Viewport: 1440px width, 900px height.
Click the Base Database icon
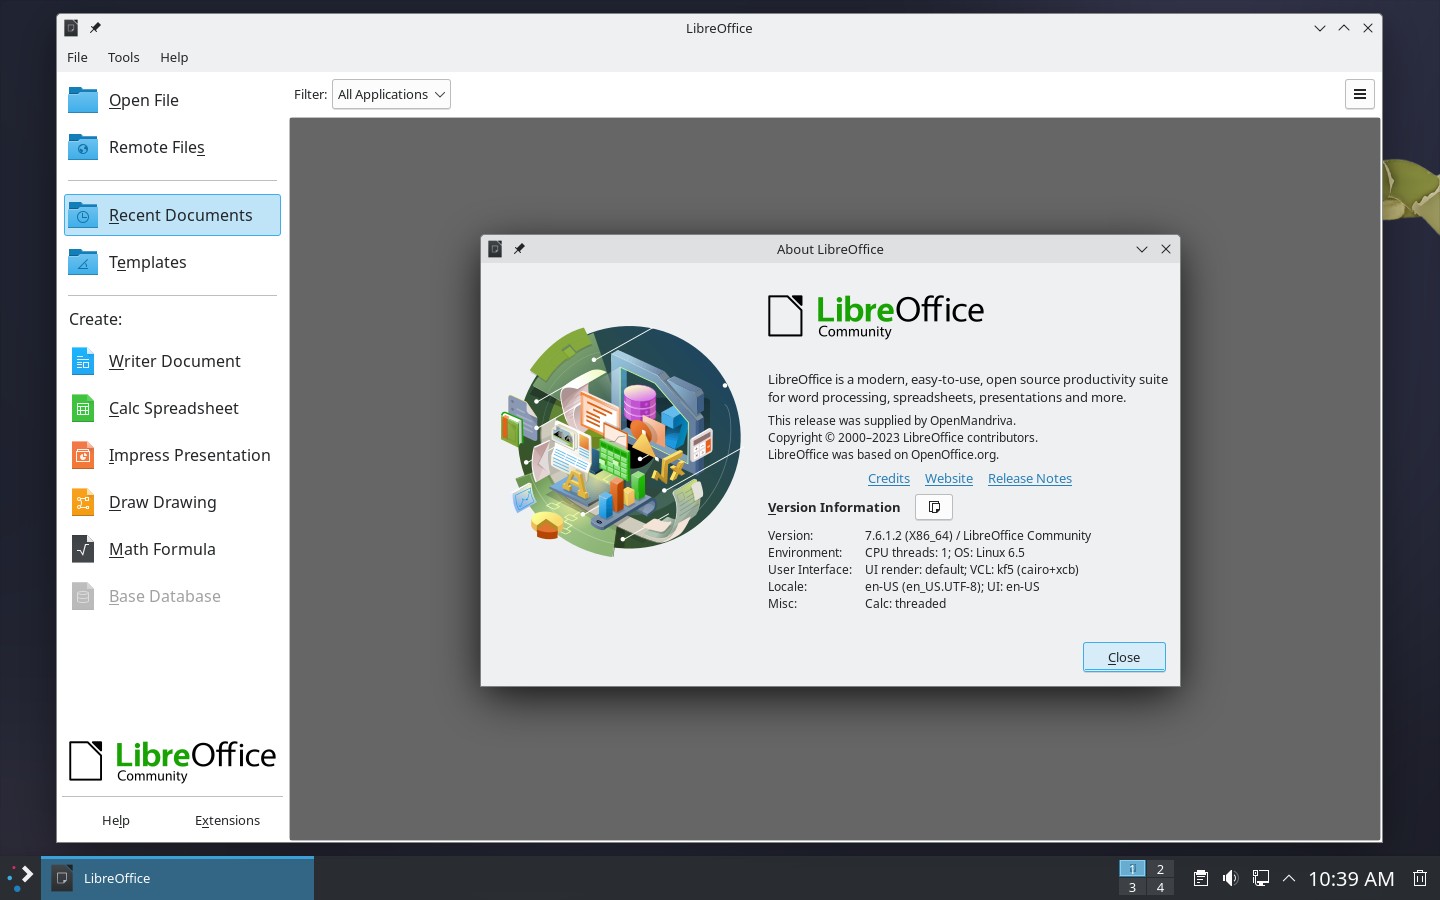83,596
